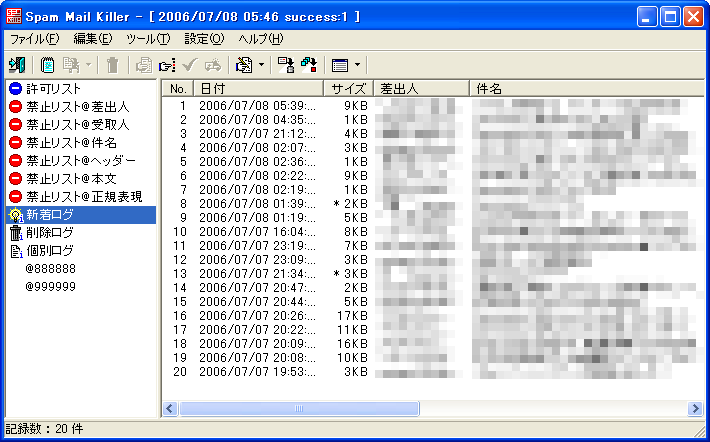Image resolution: width=710 pixels, height=442 pixels.
Task: Sort by the 日付 column header
Action: point(259,89)
